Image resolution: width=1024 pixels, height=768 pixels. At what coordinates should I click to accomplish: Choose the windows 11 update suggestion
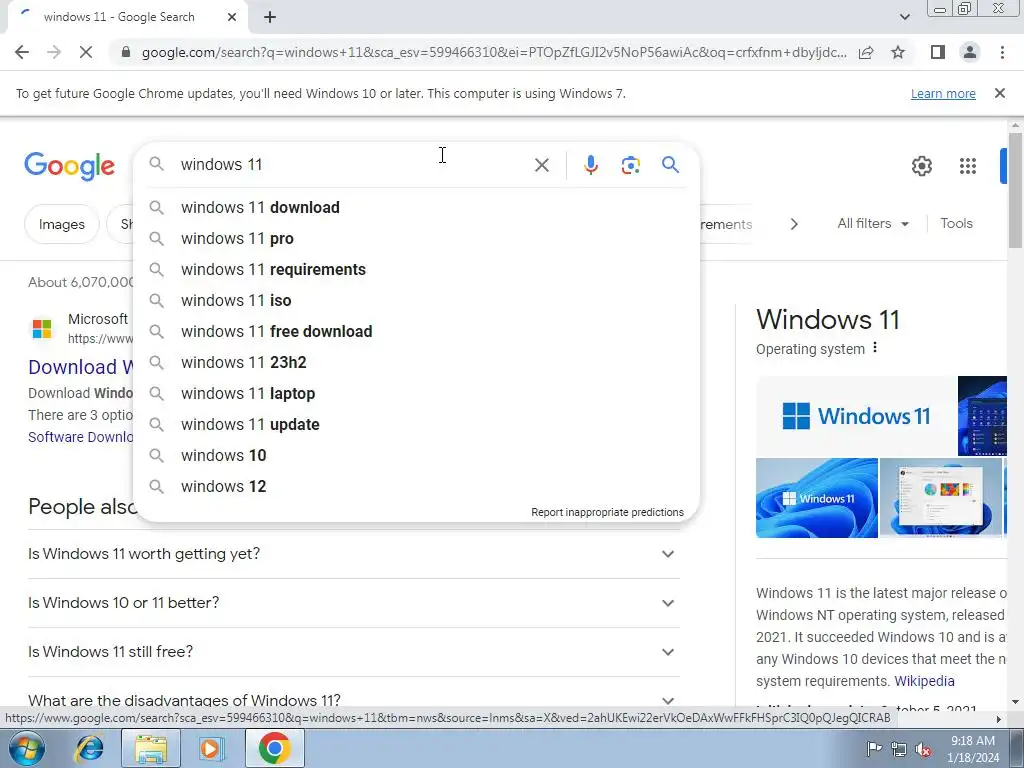pos(416,424)
